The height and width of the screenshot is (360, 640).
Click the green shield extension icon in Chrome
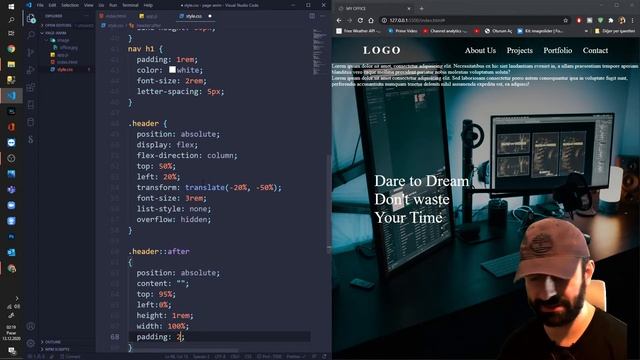tap(600, 20)
